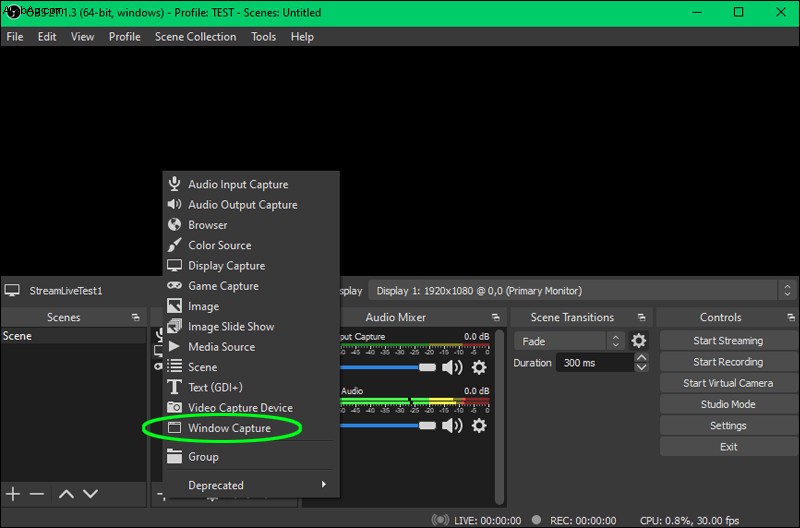800x528 pixels.
Task: Click Start Streaming button
Action: coord(728,341)
